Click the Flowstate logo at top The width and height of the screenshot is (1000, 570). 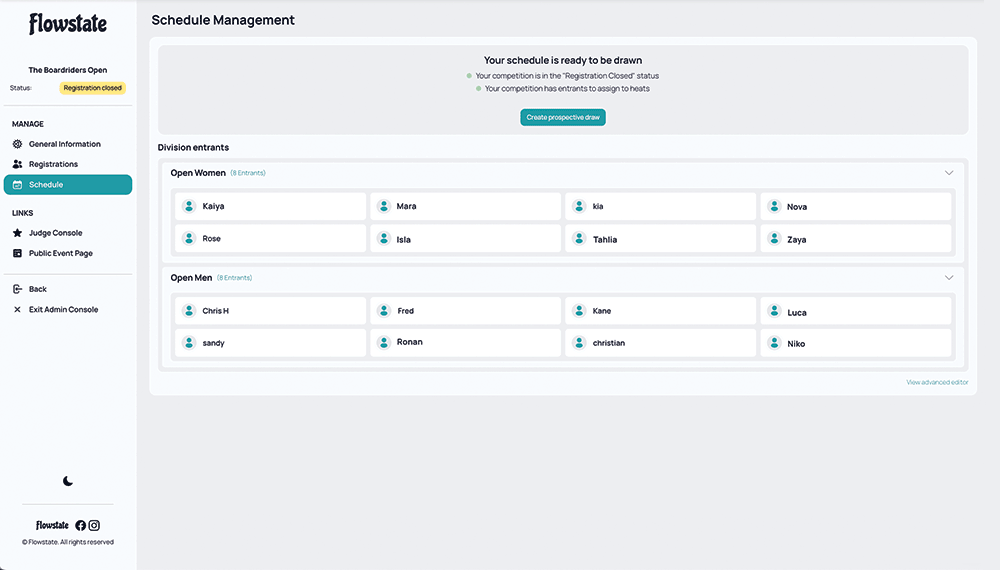tap(68, 24)
